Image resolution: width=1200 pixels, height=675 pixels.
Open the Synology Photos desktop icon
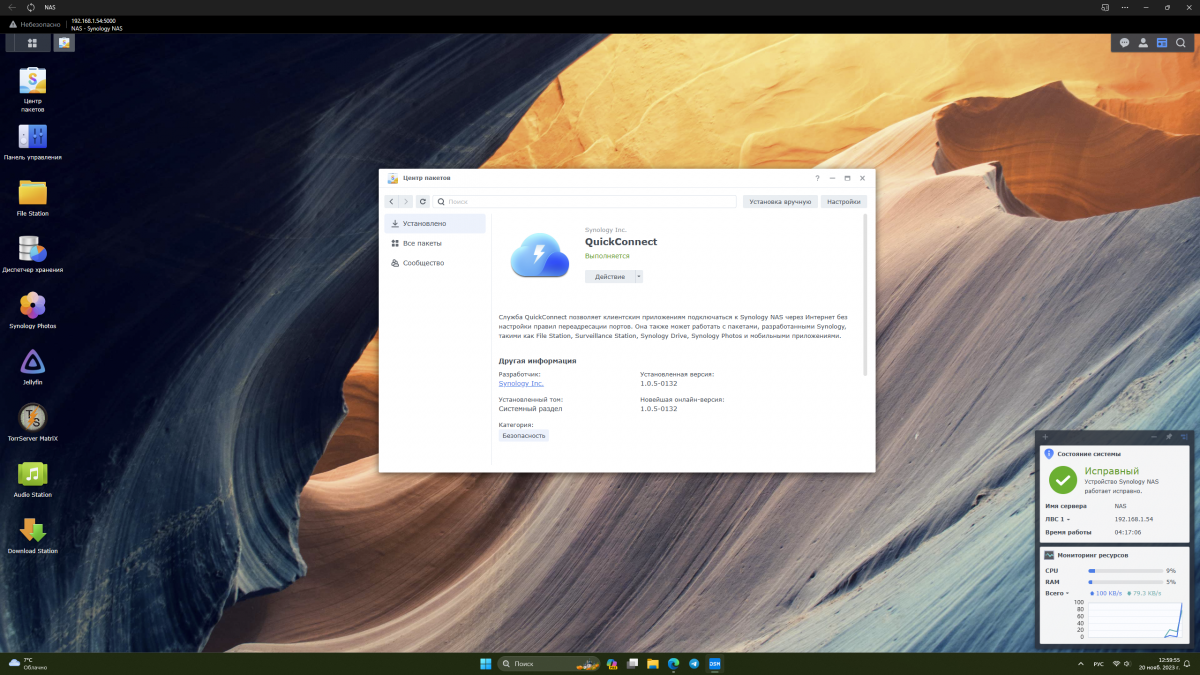click(33, 310)
